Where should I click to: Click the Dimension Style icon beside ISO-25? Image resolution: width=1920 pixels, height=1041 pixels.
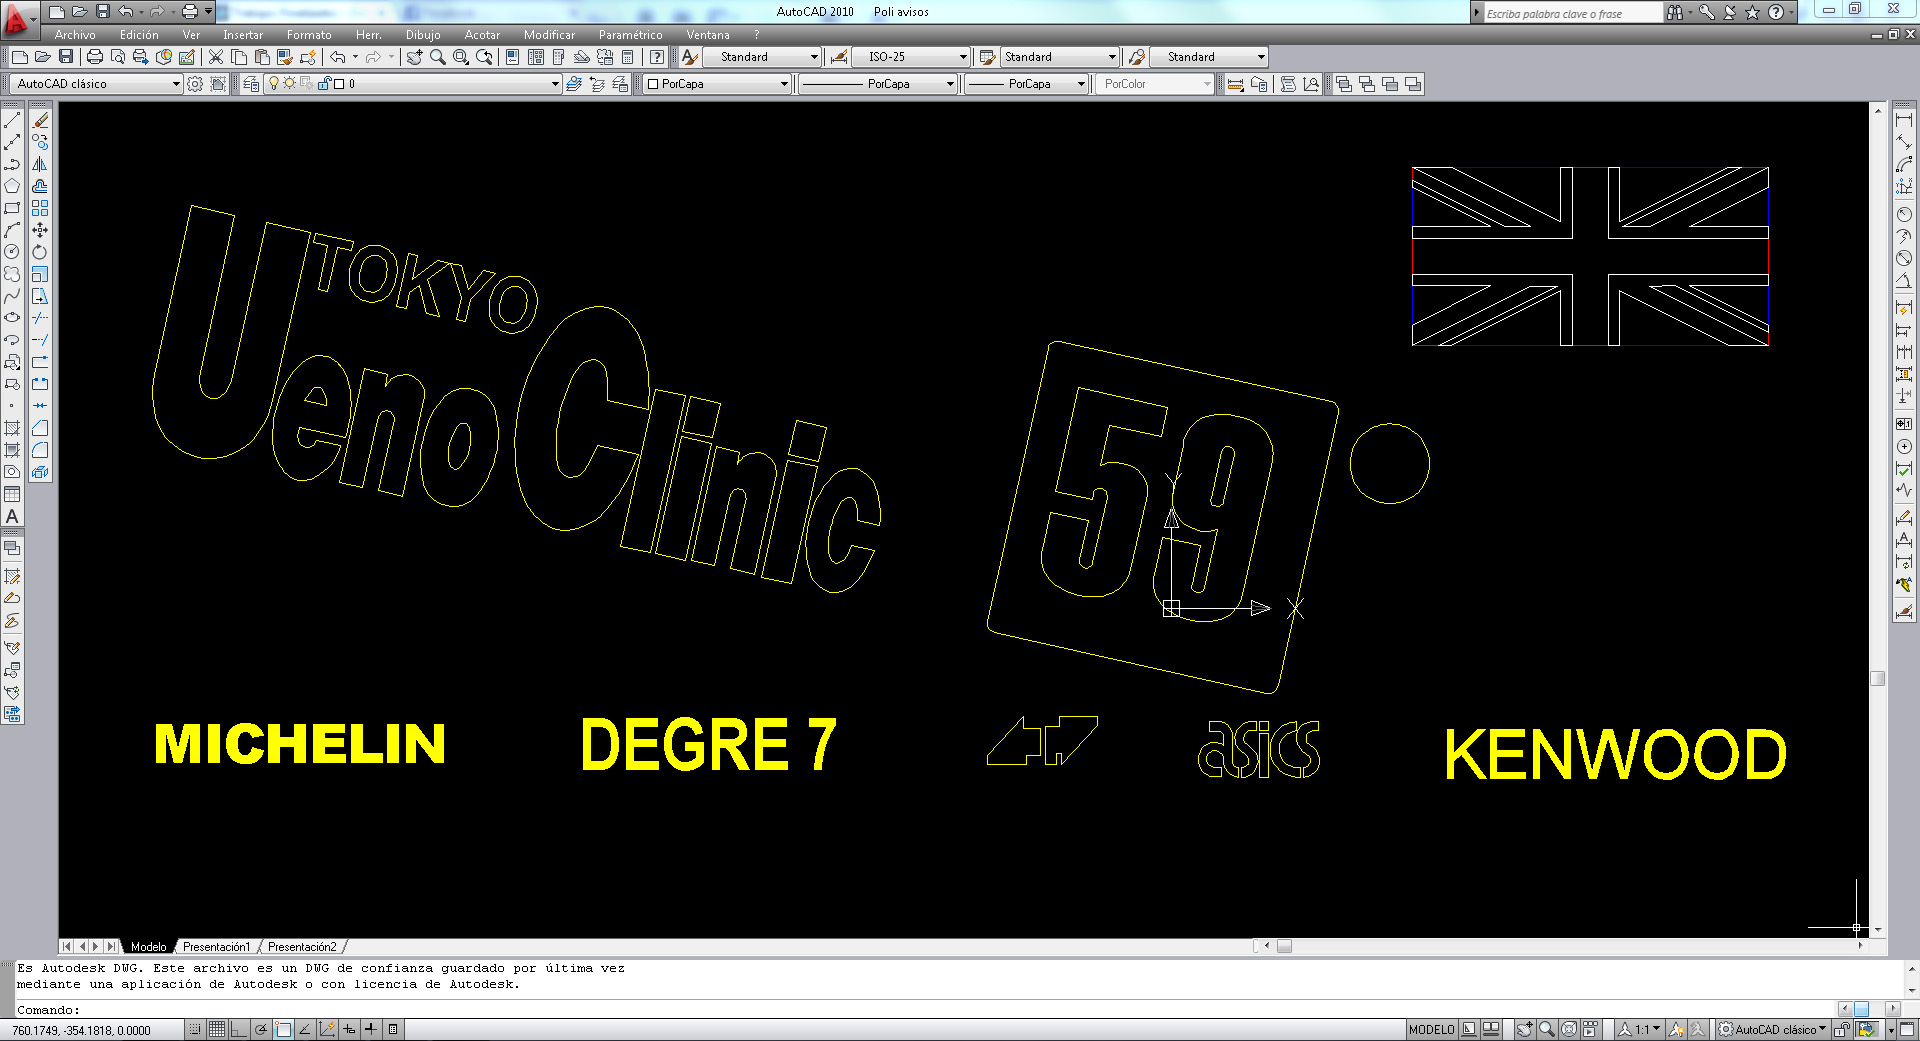coord(840,57)
